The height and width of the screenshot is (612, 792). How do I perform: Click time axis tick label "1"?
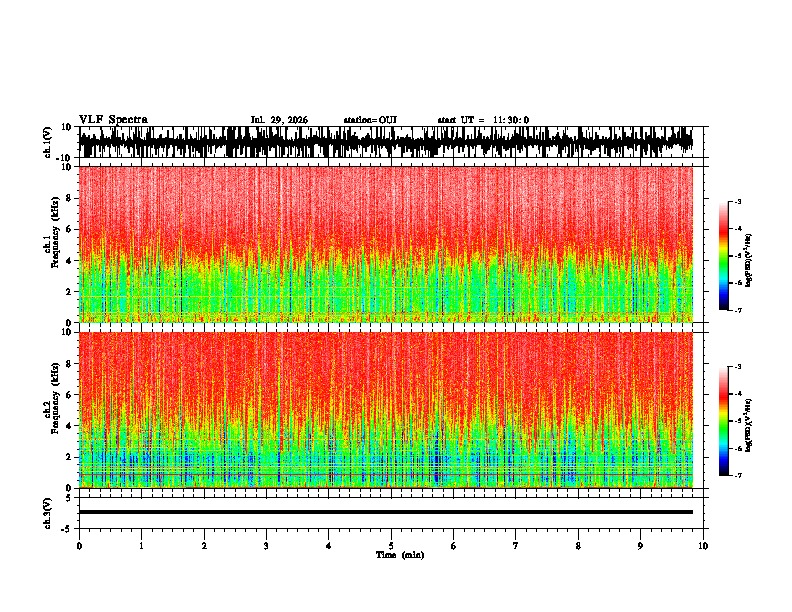tap(141, 546)
